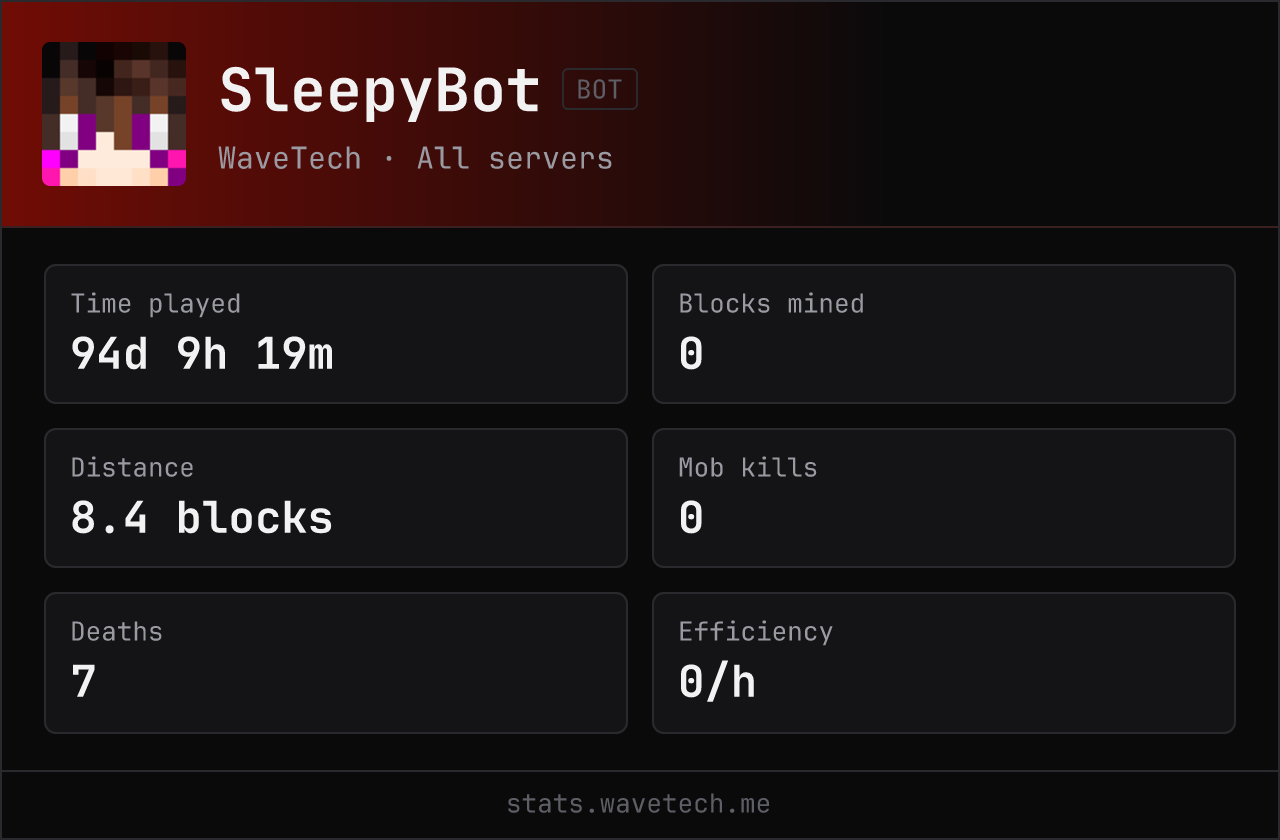Viewport: 1280px width, 840px height.
Task: Open the Efficiency stat card
Action: (944, 663)
